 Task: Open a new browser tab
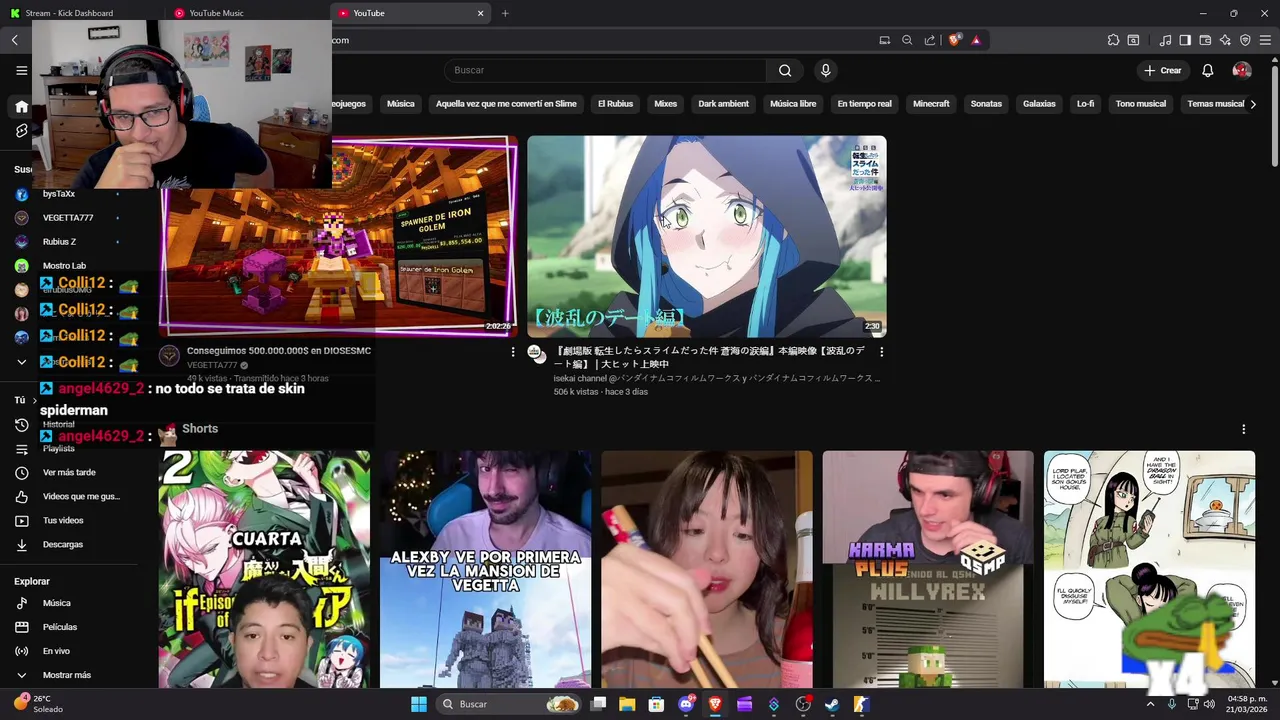tap(505, 13)
